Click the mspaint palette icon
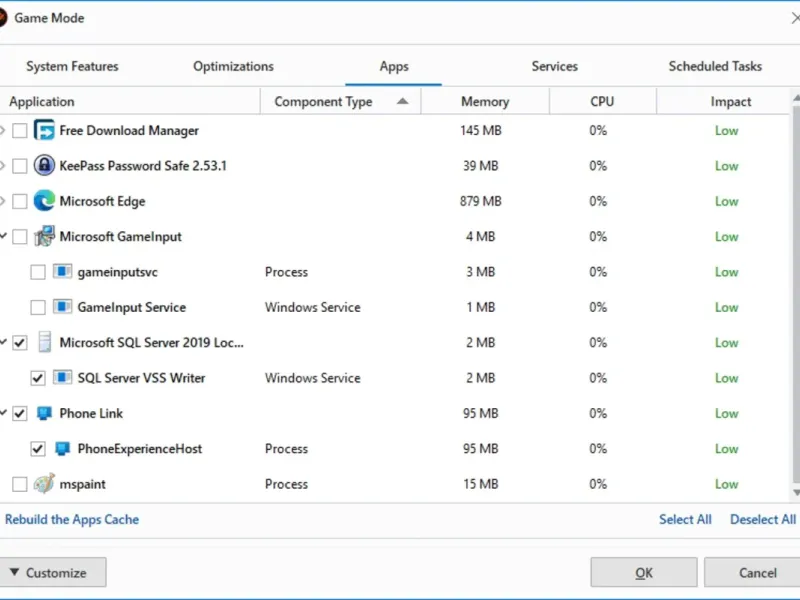The height and width of the screenshot is (600, 800). tap(44, 484)
